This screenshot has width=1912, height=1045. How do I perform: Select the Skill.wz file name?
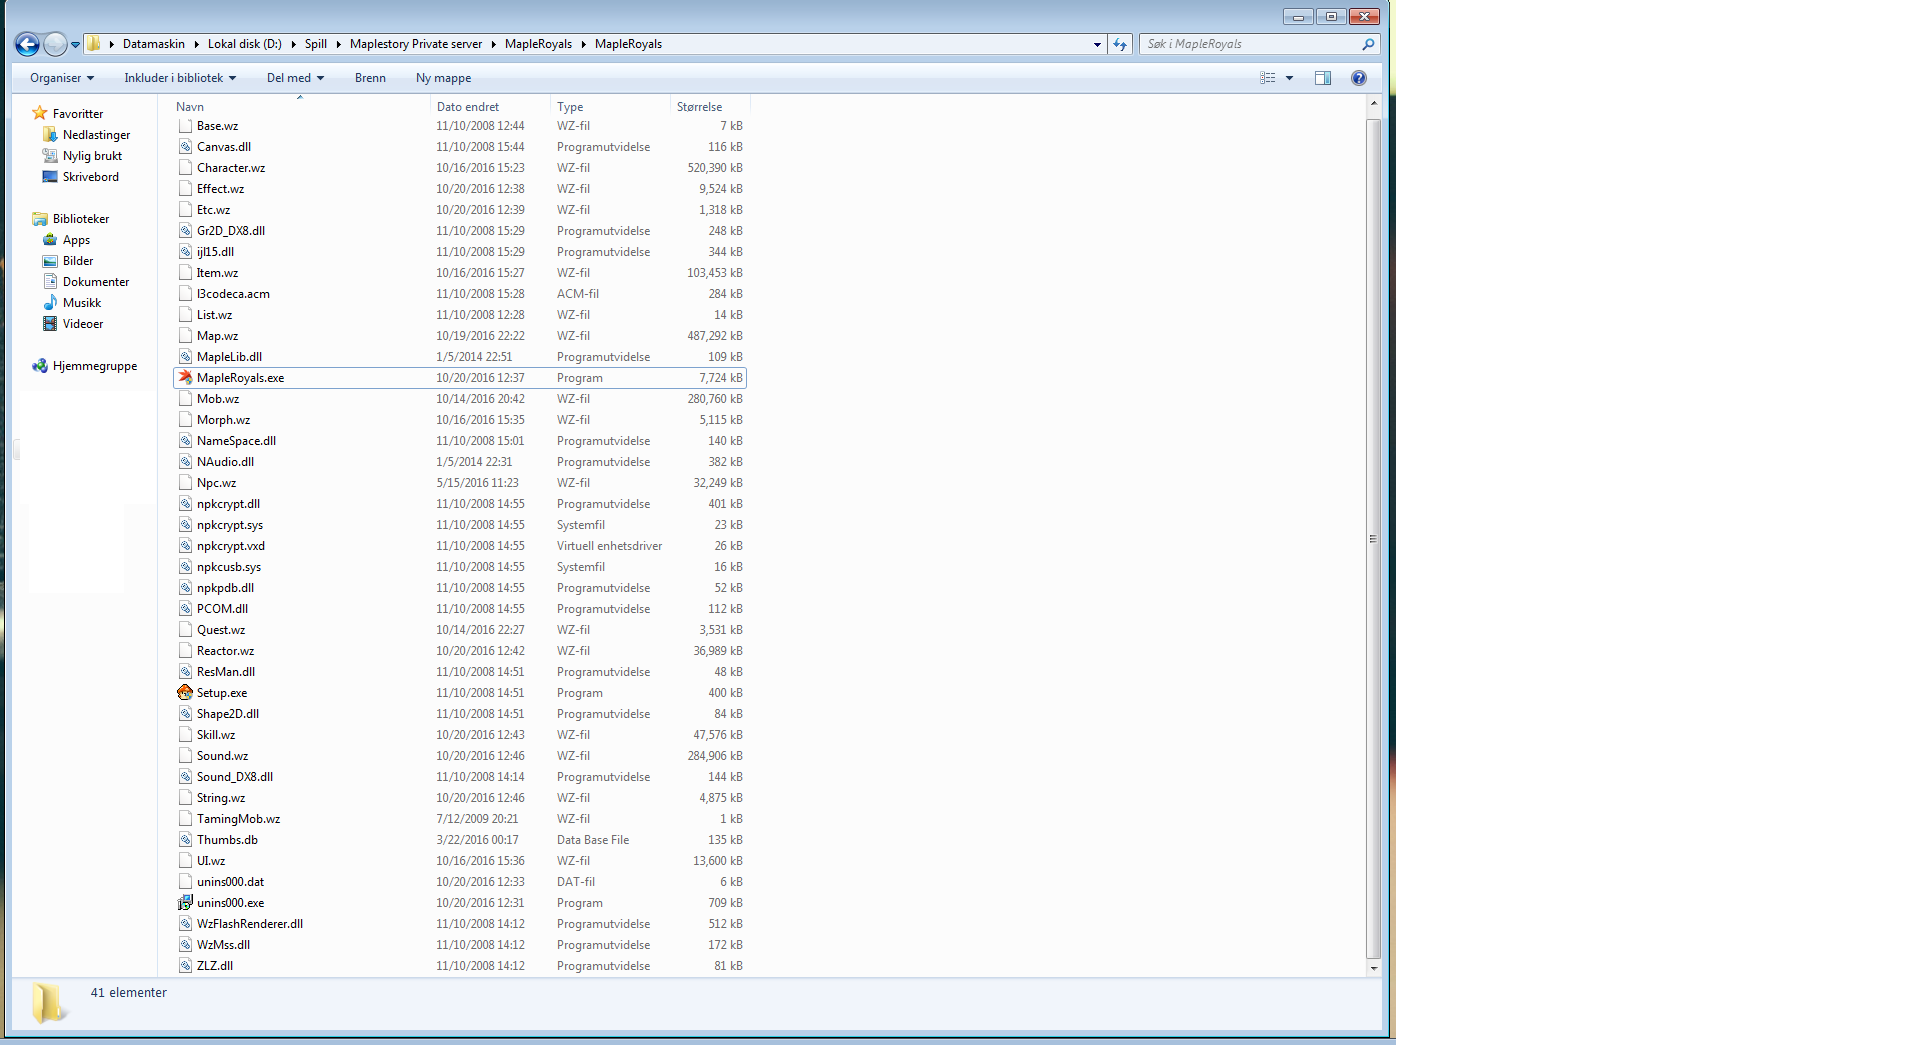pos(216,735)
